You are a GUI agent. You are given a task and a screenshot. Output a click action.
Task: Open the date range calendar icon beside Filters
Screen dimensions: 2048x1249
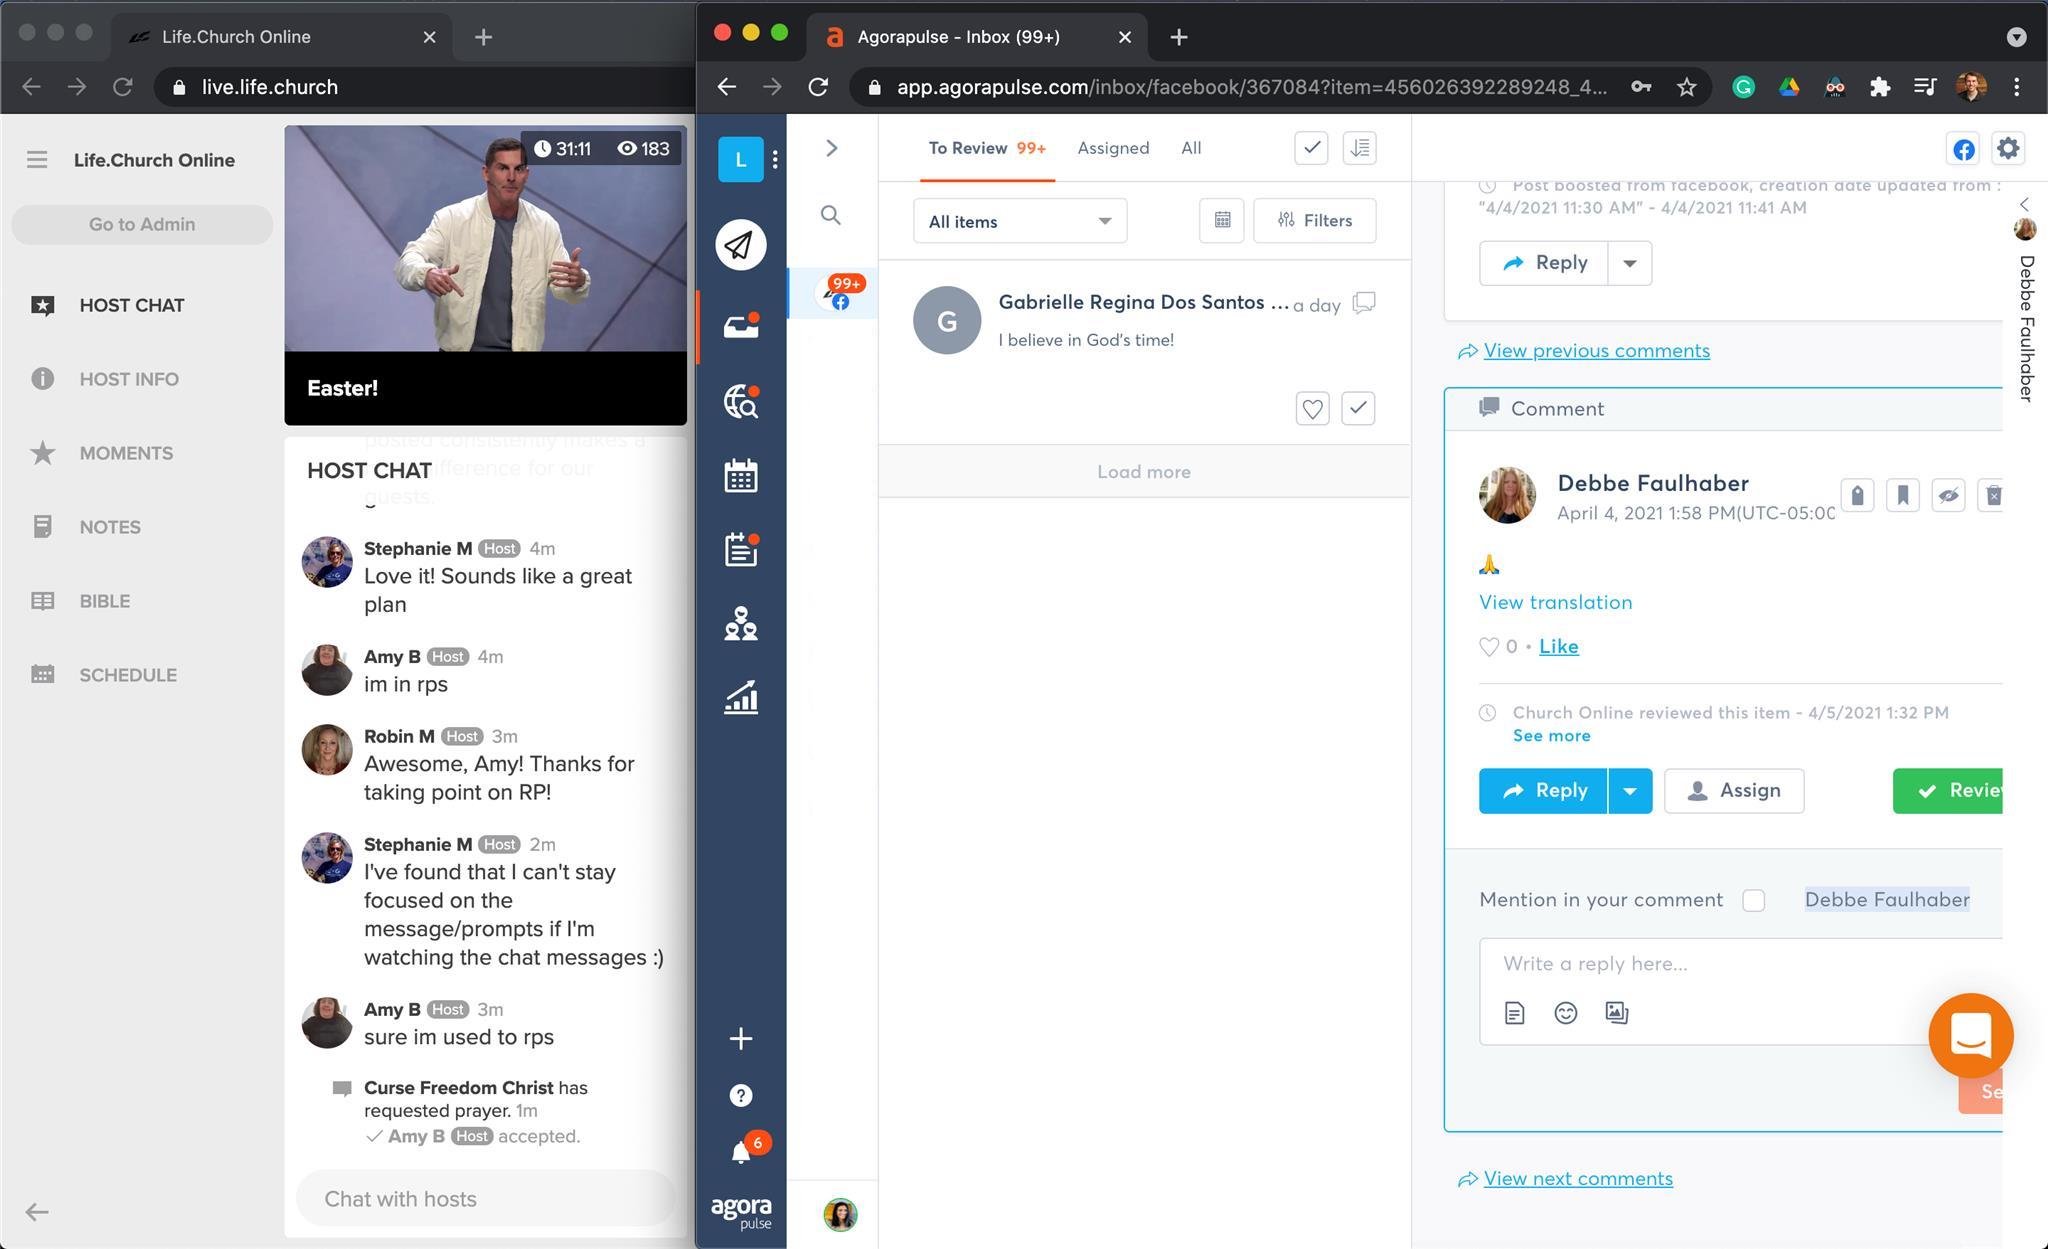pos(1221,220)
